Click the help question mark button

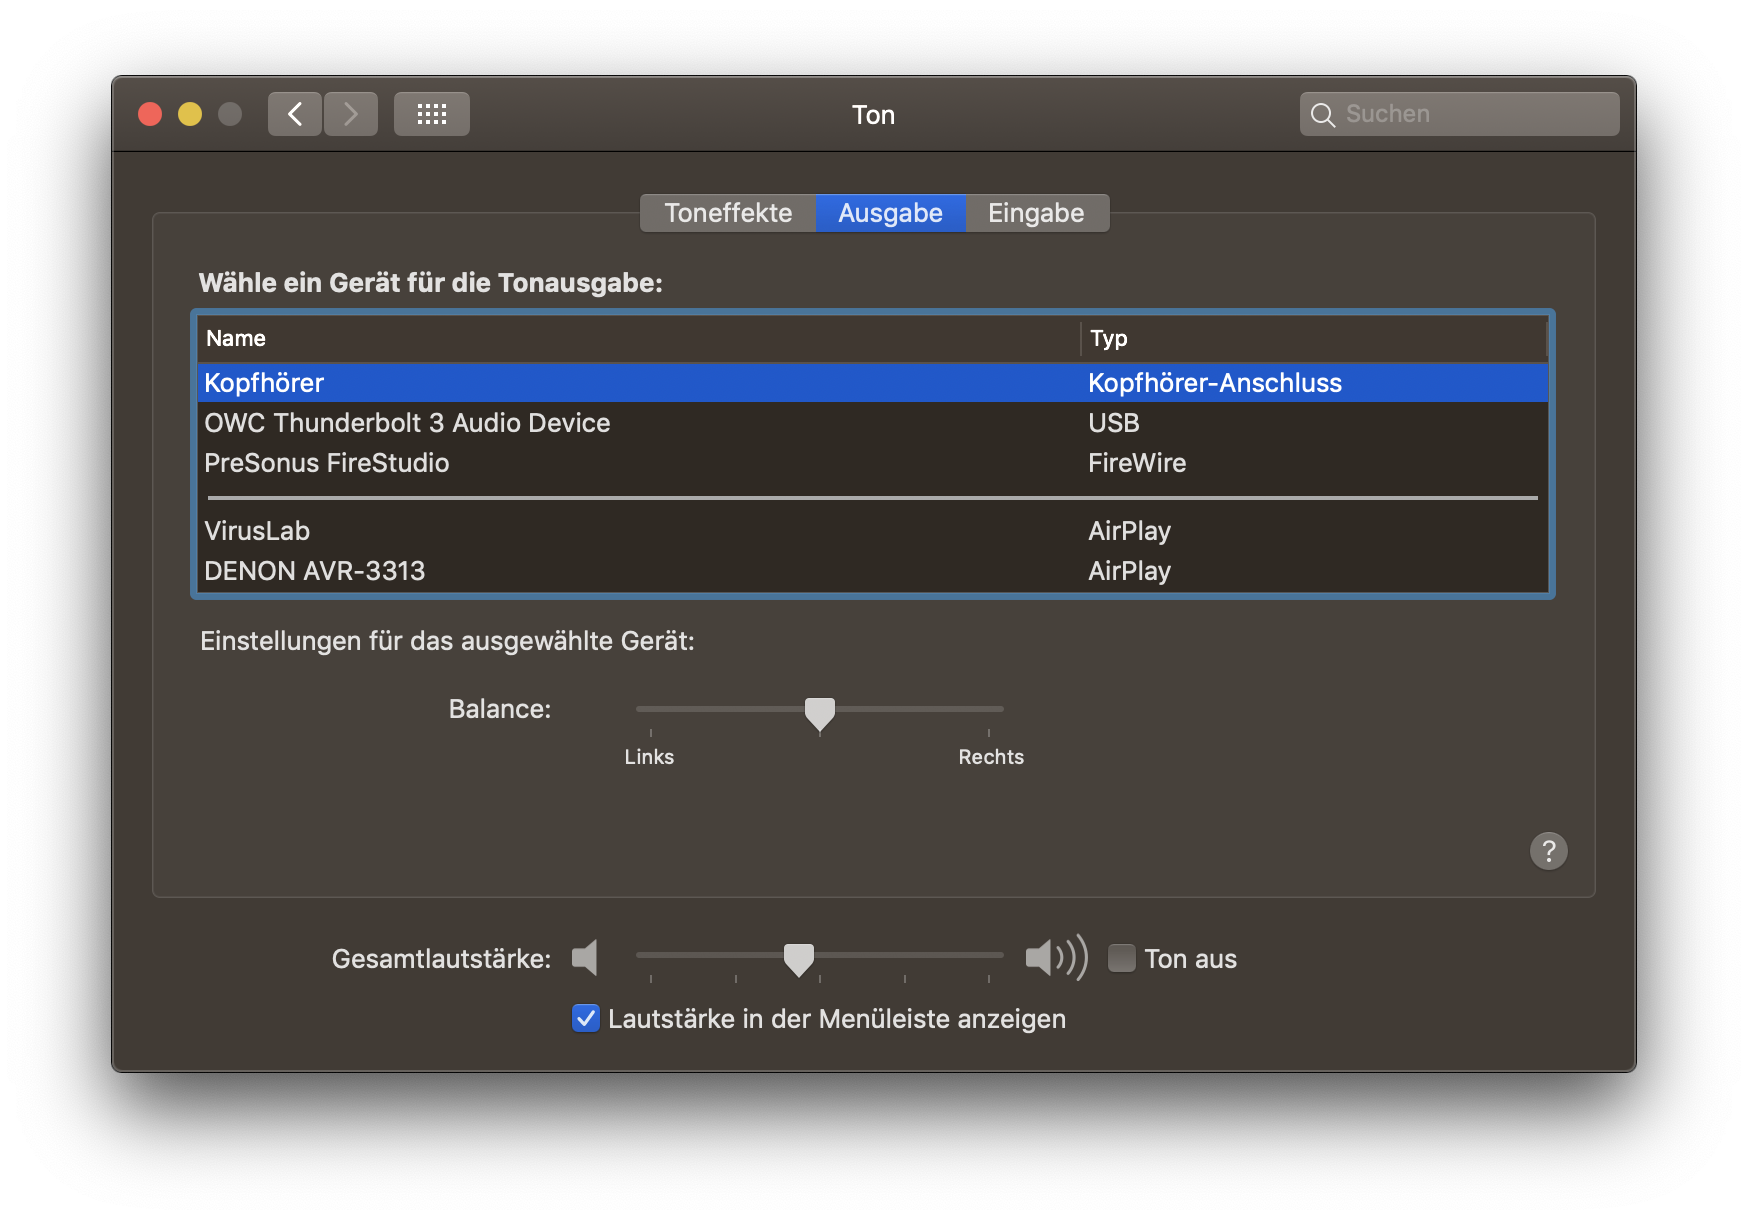[x=1548, y=851]
